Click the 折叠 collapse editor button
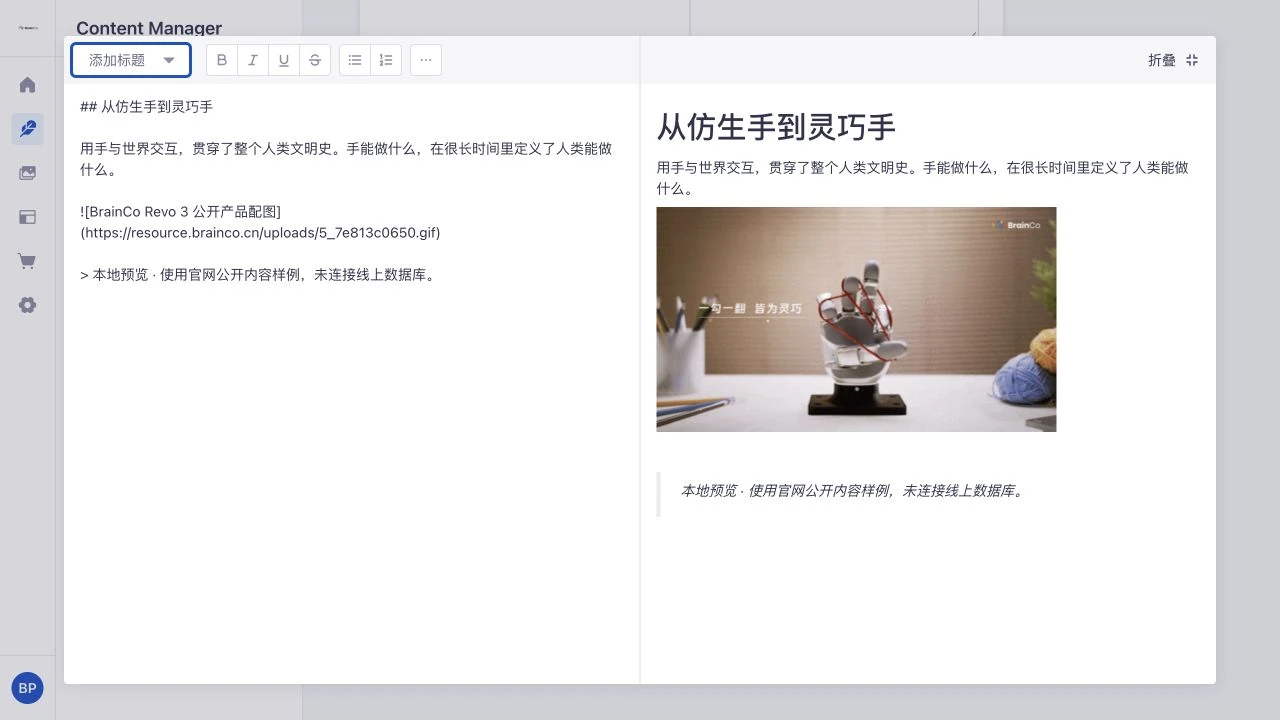 [1173, 60]
